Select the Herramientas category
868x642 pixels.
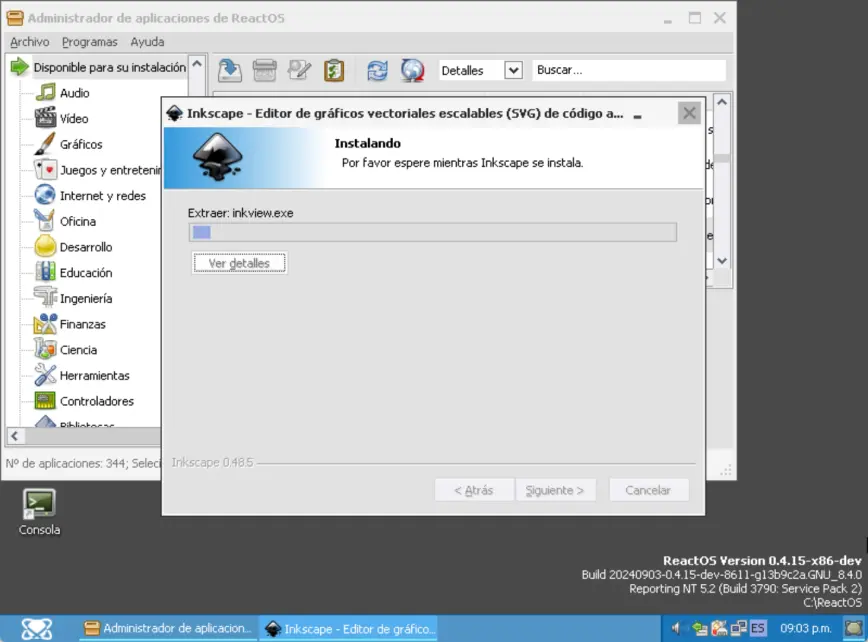tap(94, 375)
